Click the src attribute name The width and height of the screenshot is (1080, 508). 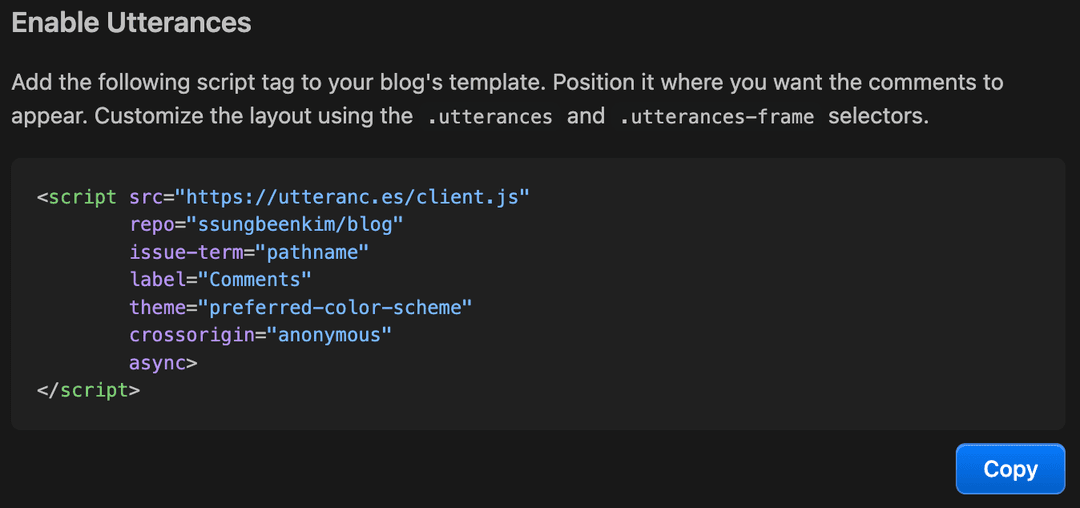tap(147, 197)
